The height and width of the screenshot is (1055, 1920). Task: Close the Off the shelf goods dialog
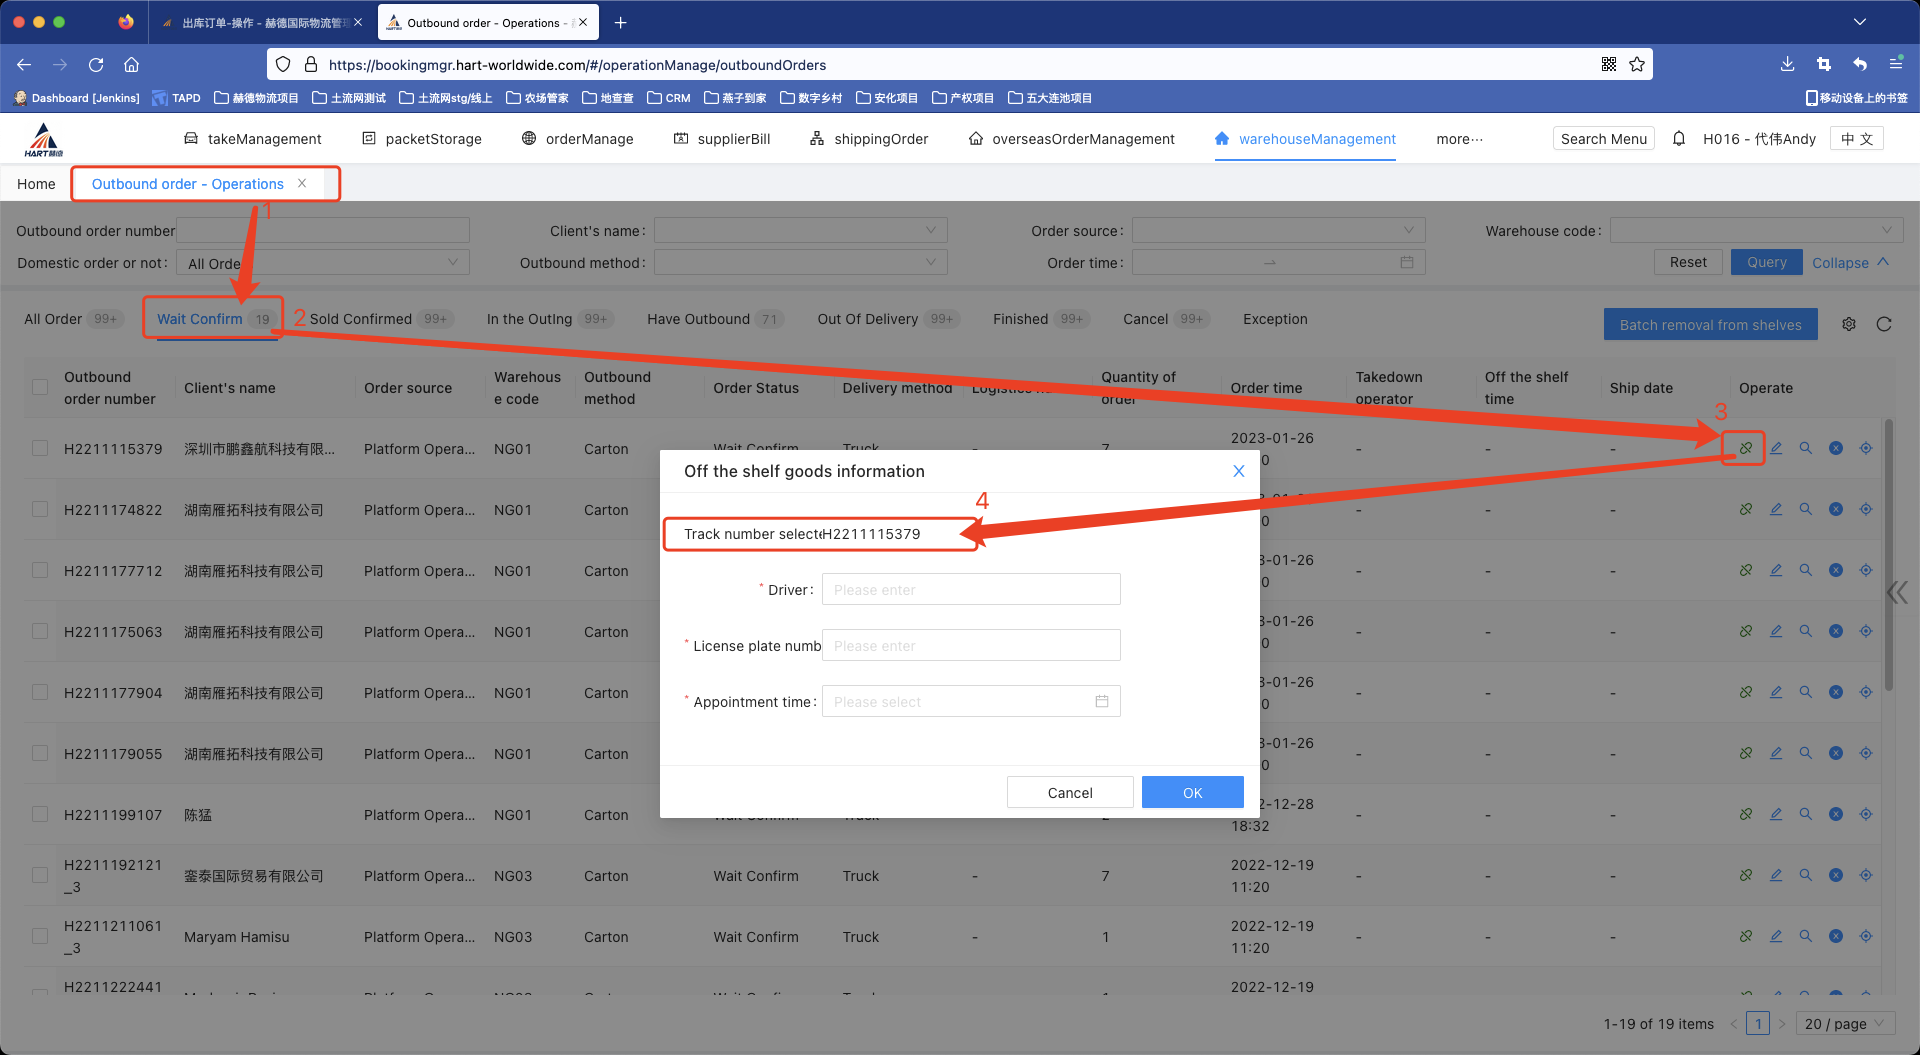[x=1238, y=471]
